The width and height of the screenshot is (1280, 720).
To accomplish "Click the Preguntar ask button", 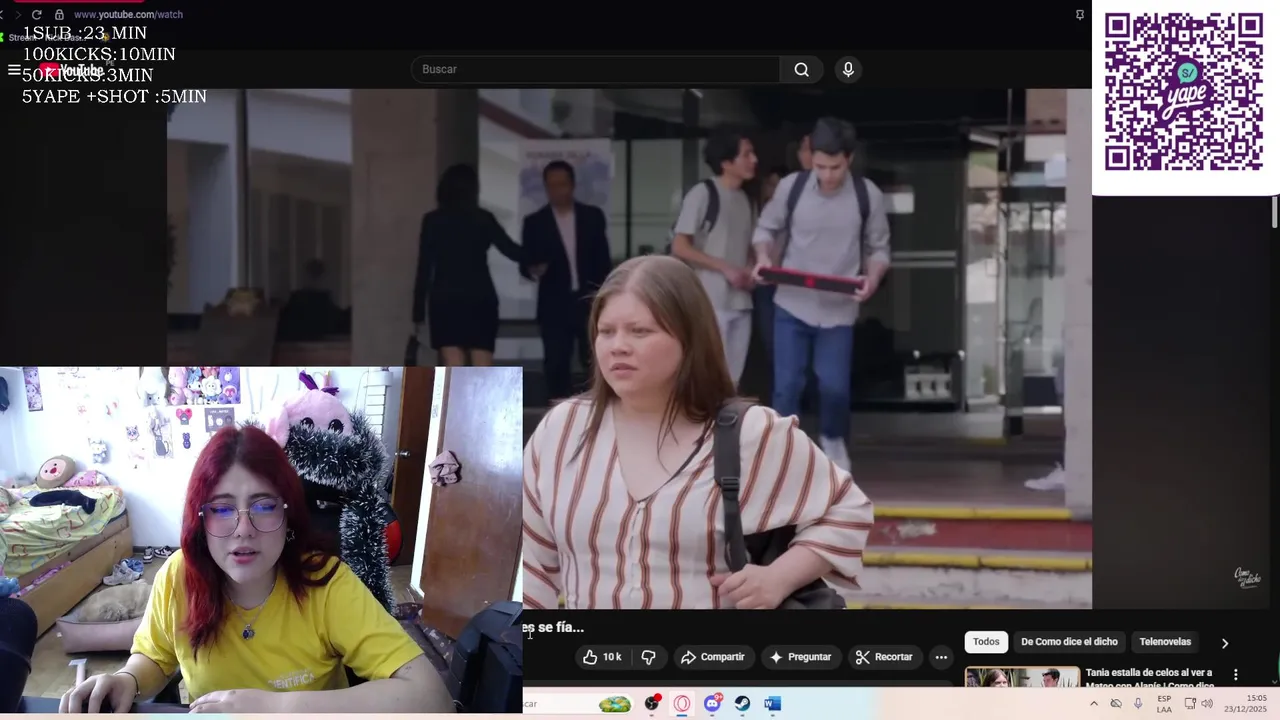I will point(800,657).
